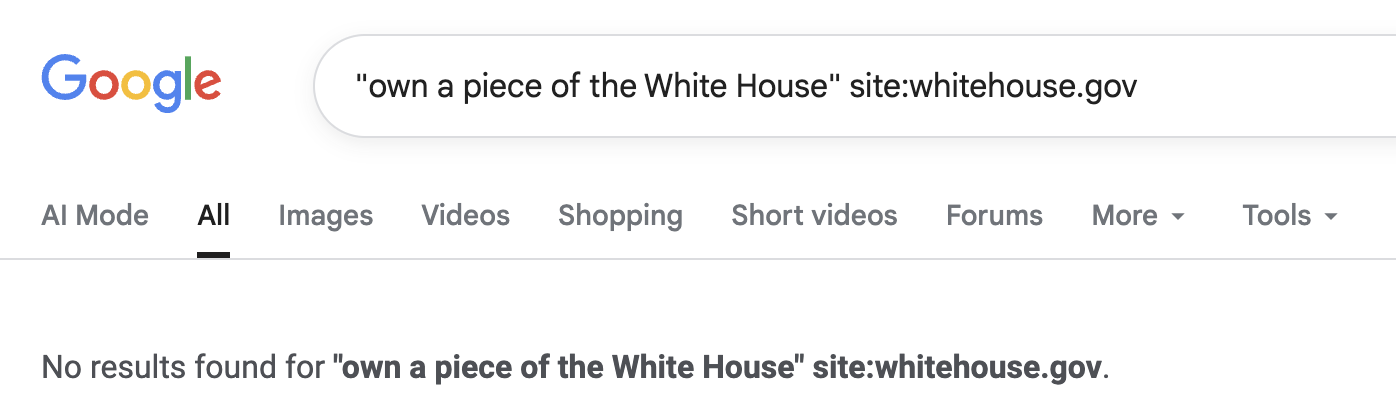
Task: Click the arrow next to Tools
Action: coord(1330,217)
